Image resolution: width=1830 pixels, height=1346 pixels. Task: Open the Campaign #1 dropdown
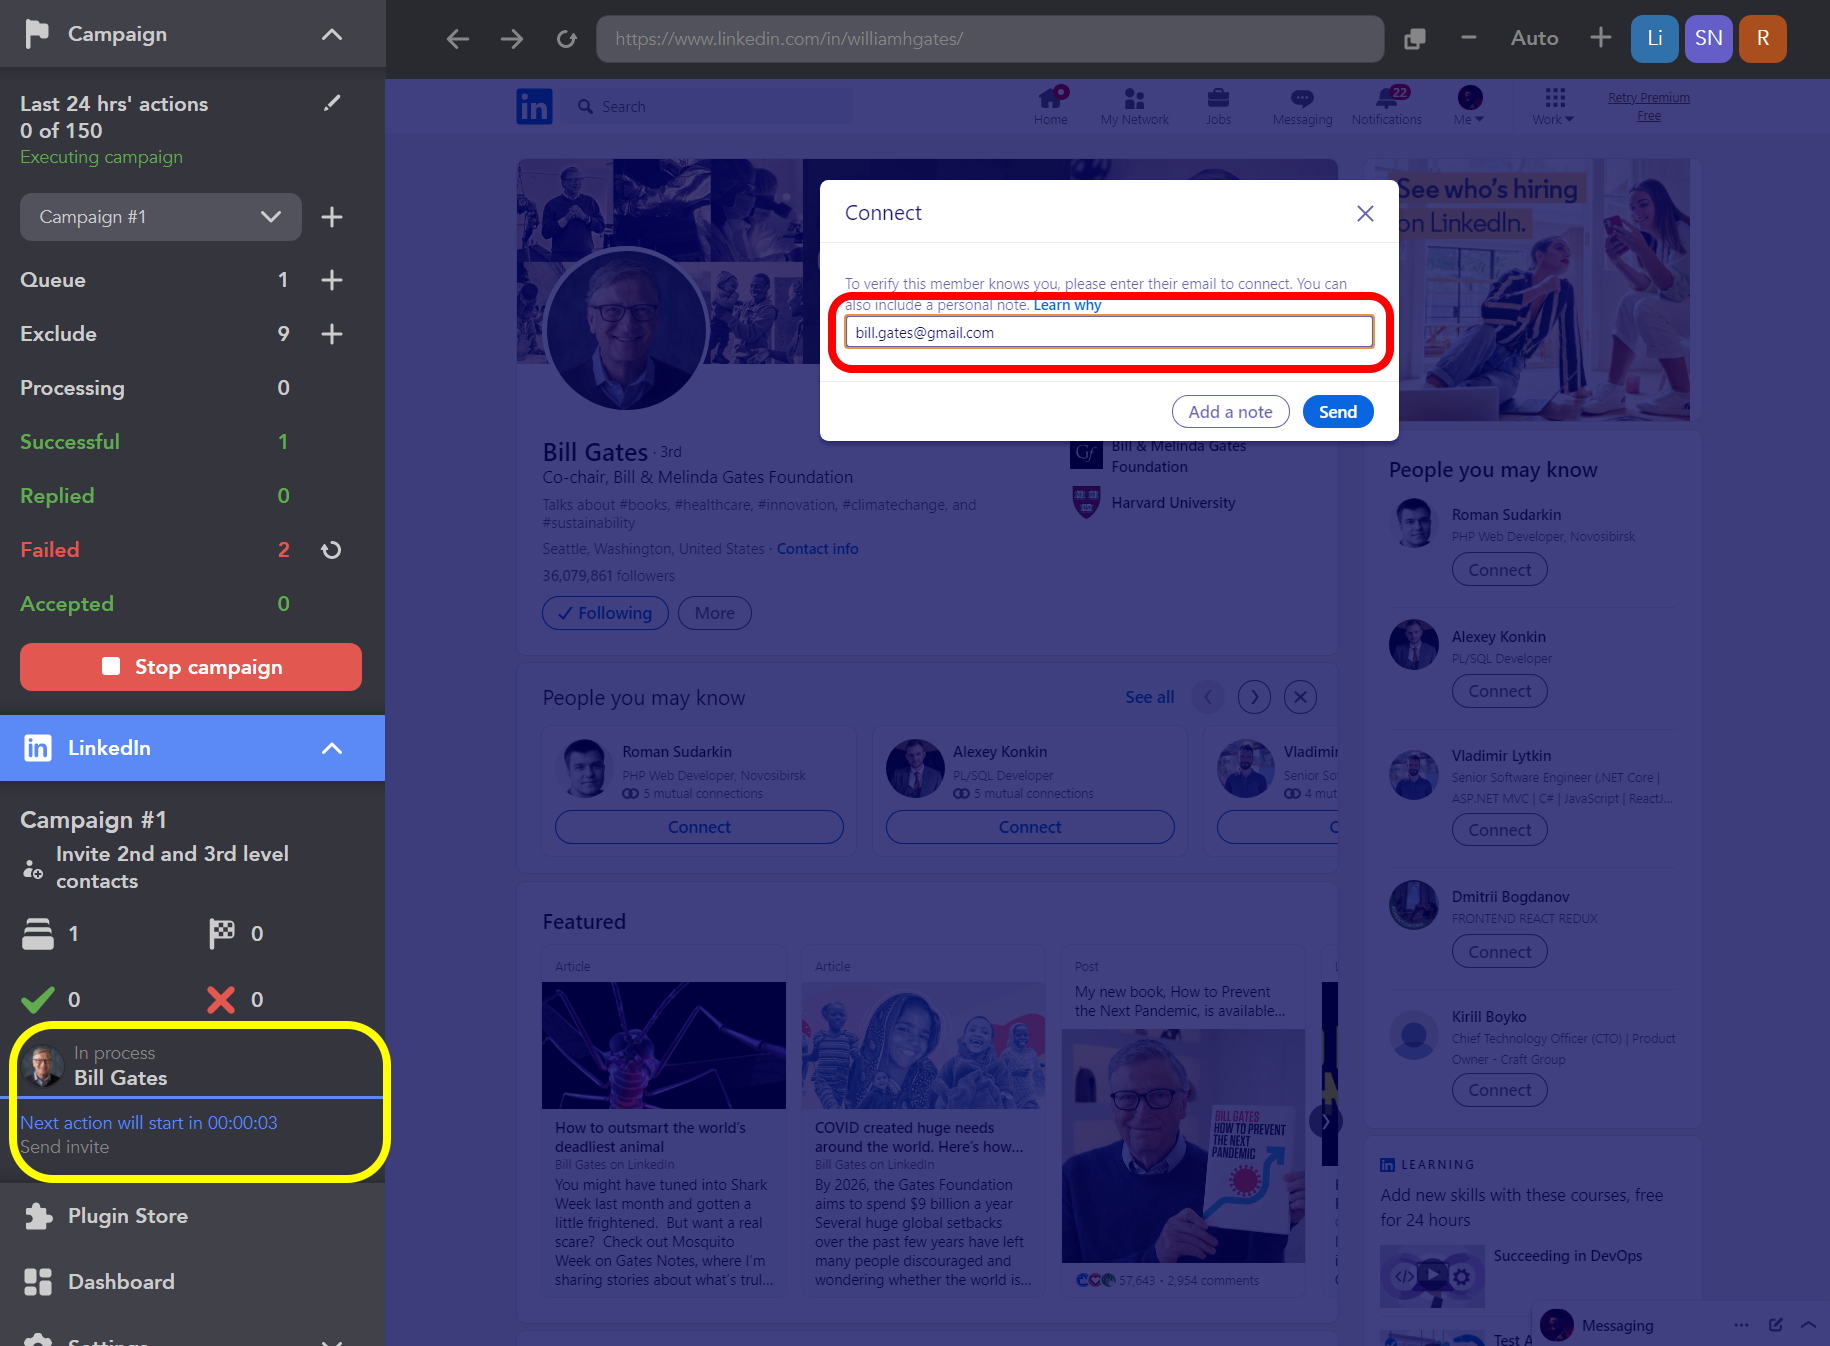[161, 217]
